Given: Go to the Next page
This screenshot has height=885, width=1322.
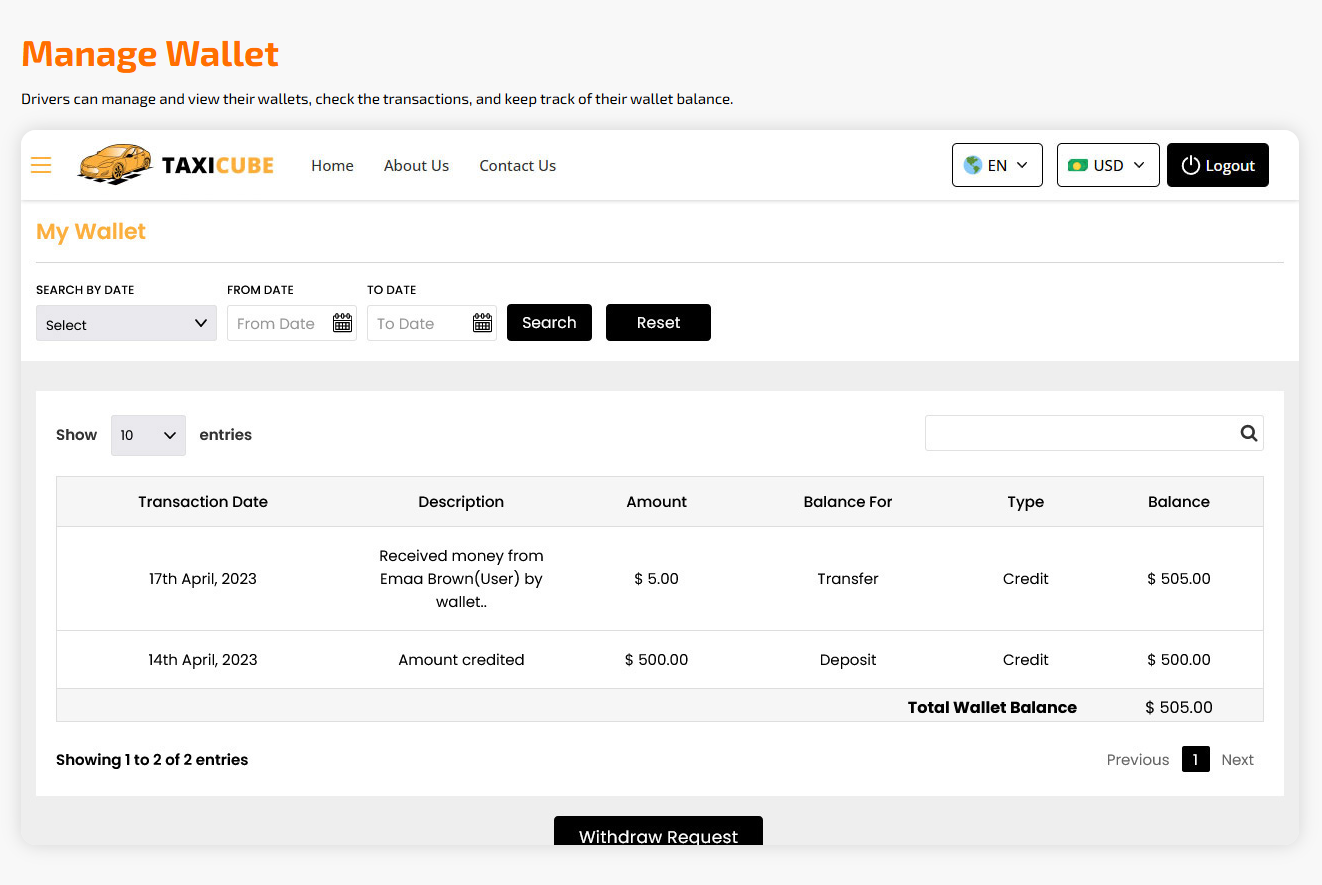Looking at the screenshot, I should (x=1237, y=760).
